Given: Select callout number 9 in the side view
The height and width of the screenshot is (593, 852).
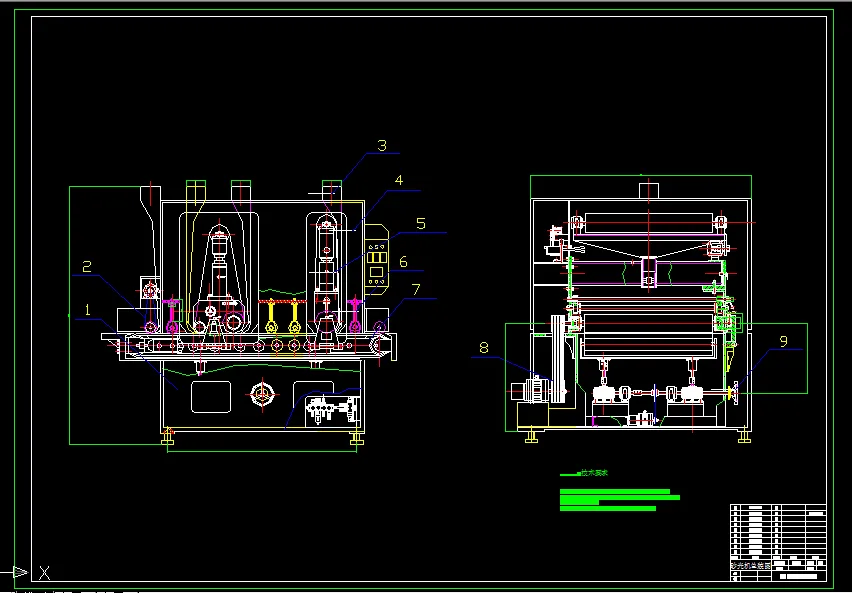Looking at the screenshot, I should click(x=783, y=341).
